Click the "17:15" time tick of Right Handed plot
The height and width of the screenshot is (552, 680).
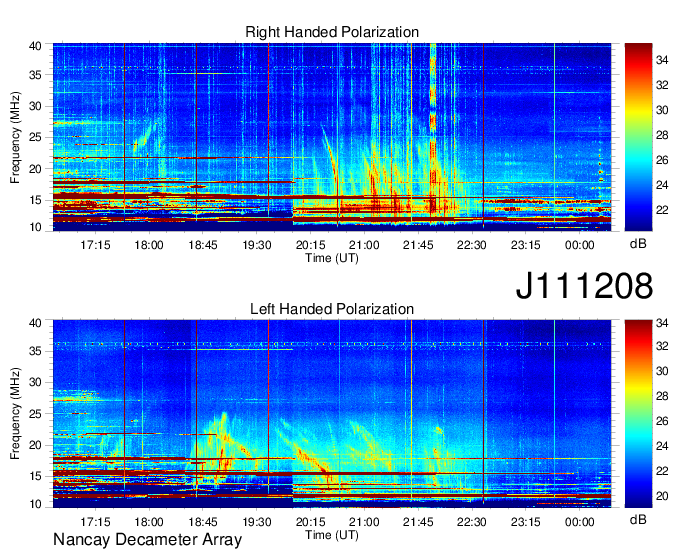(x=95, y=245)
